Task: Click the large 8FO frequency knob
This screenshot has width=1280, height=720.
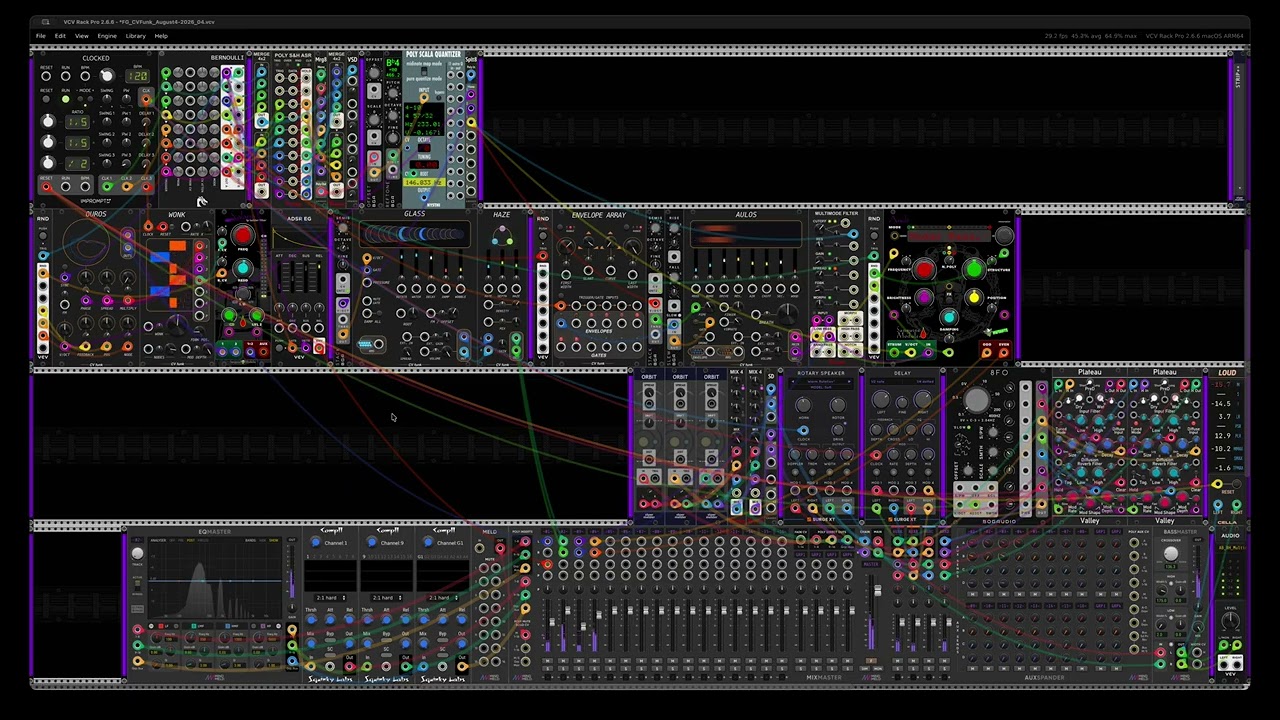Action: (976, 401)
